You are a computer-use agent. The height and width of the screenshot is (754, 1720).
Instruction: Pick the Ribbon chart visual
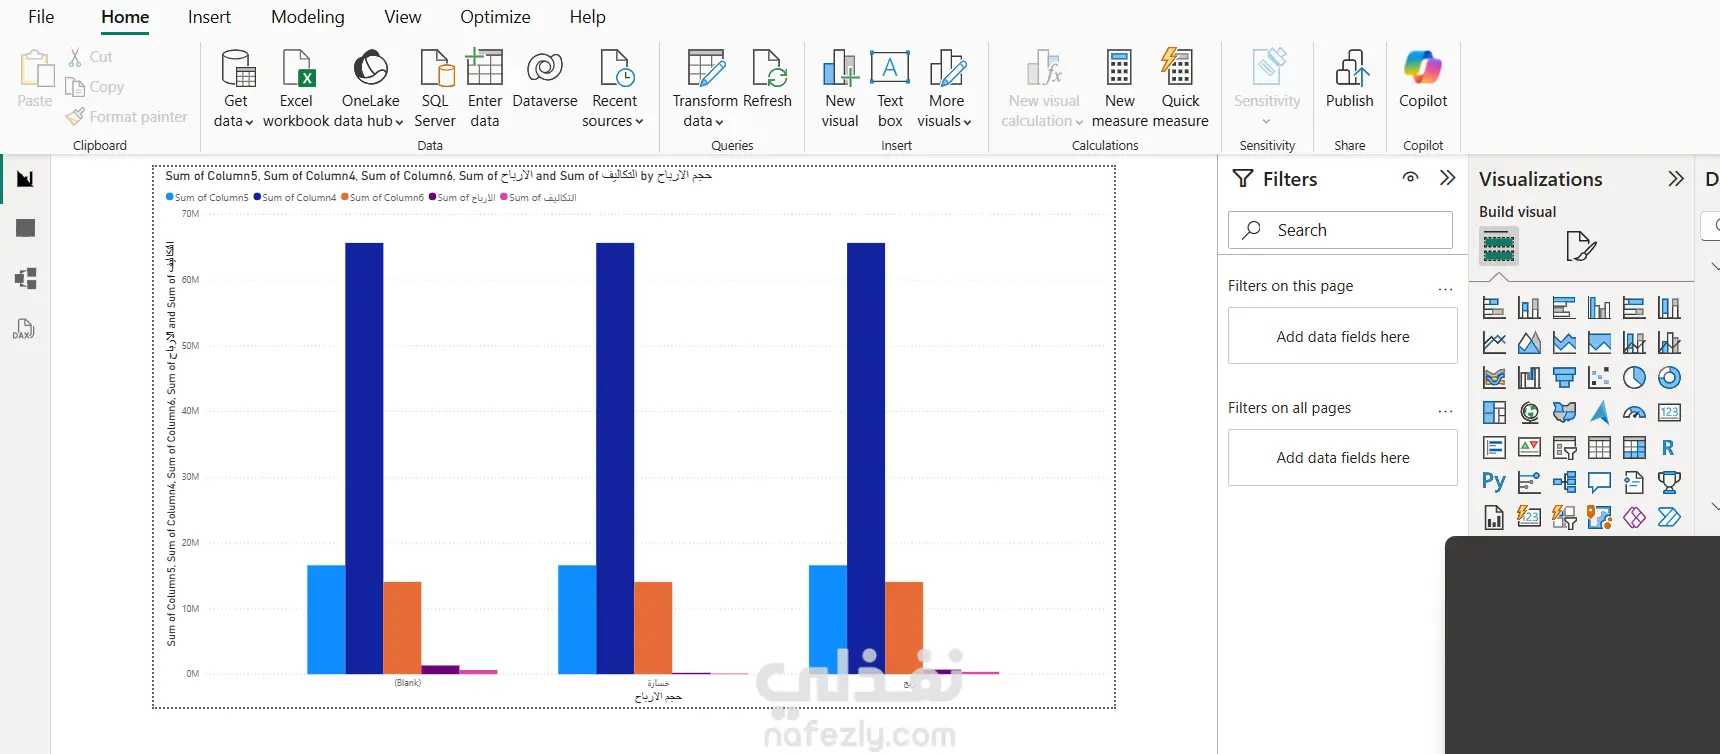pos(1494,378)
